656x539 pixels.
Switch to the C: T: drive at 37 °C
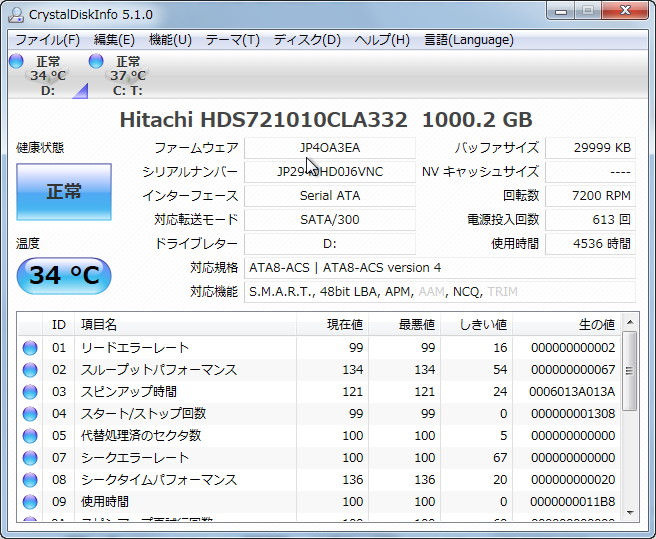point(128,76)
